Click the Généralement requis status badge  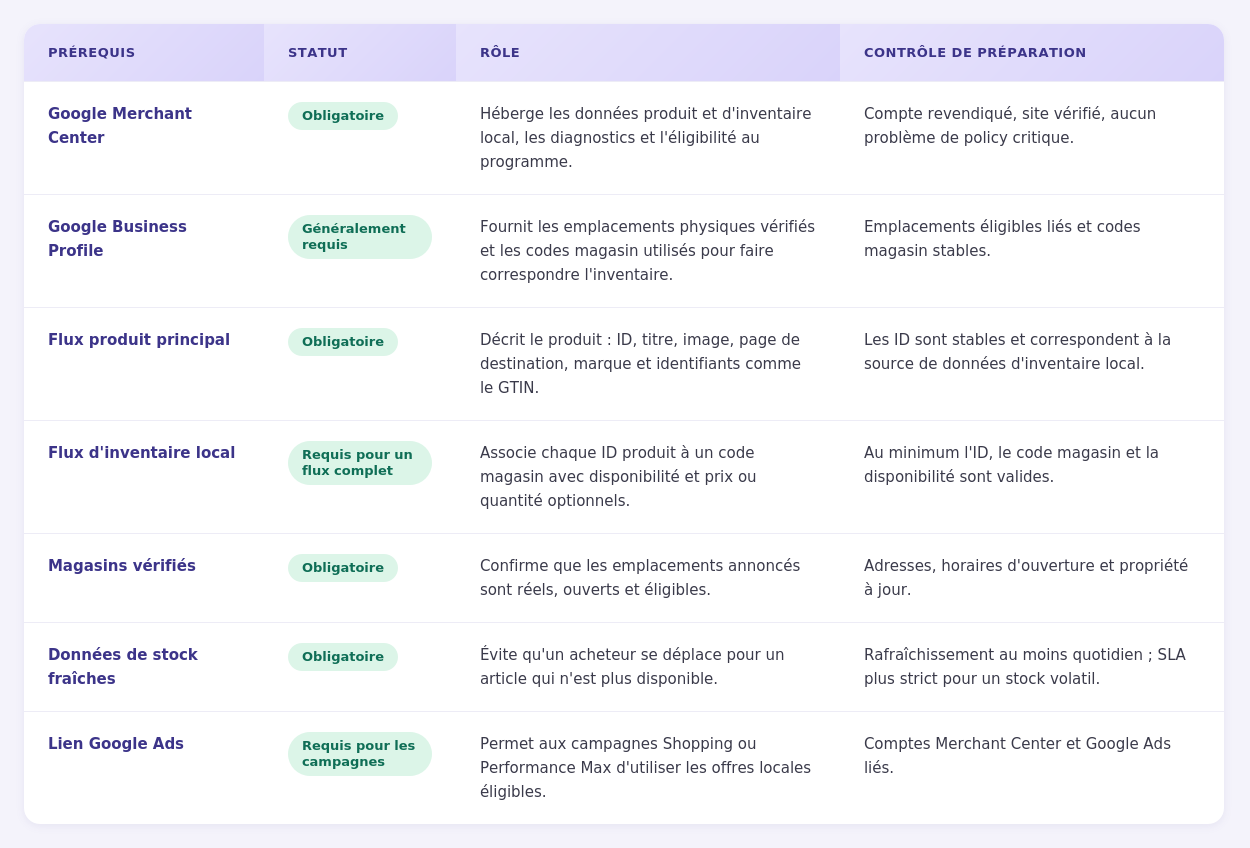(x=360, y=237)
